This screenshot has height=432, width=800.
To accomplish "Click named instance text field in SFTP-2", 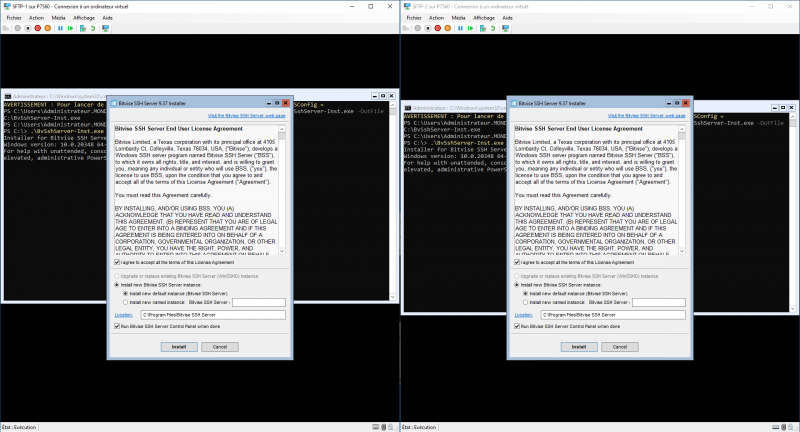I will coord(659,302).
